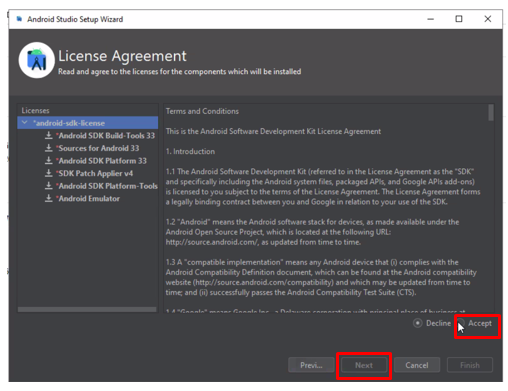Click the Android Studio title bar icon
This screenshot has width=508, height=391.
[x=19, y=19]
